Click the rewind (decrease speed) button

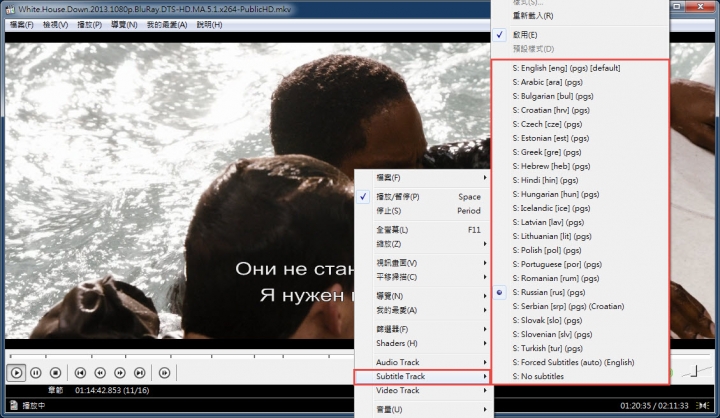(x=100, y=373)
